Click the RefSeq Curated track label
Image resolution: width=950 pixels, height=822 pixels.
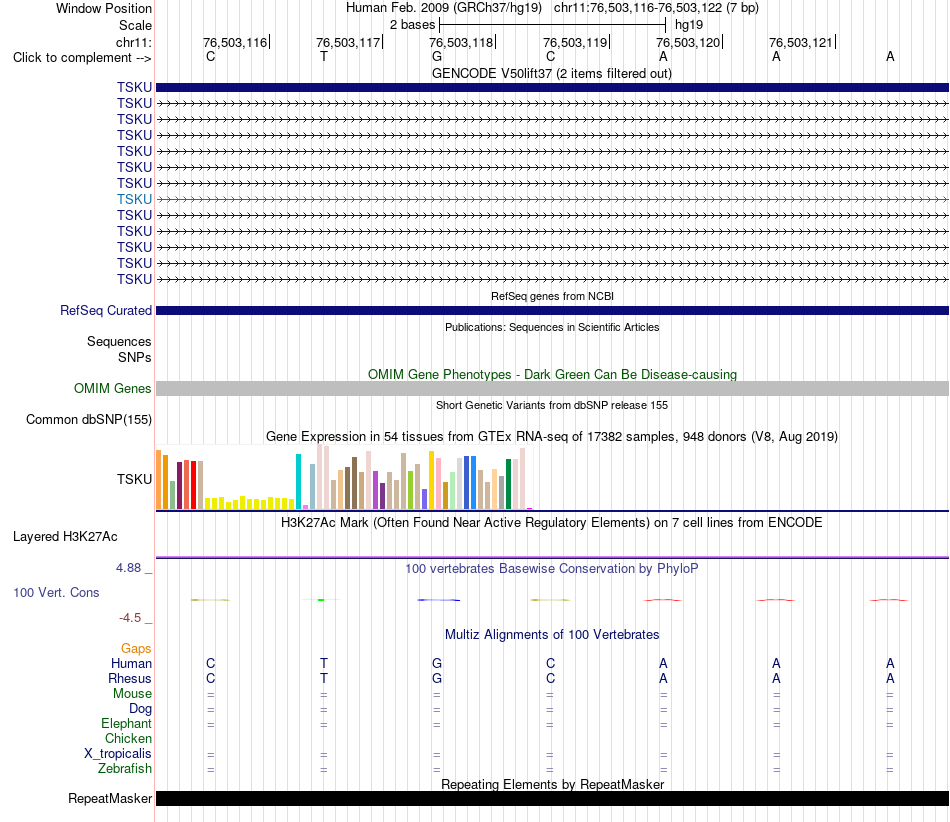point(106,310)
